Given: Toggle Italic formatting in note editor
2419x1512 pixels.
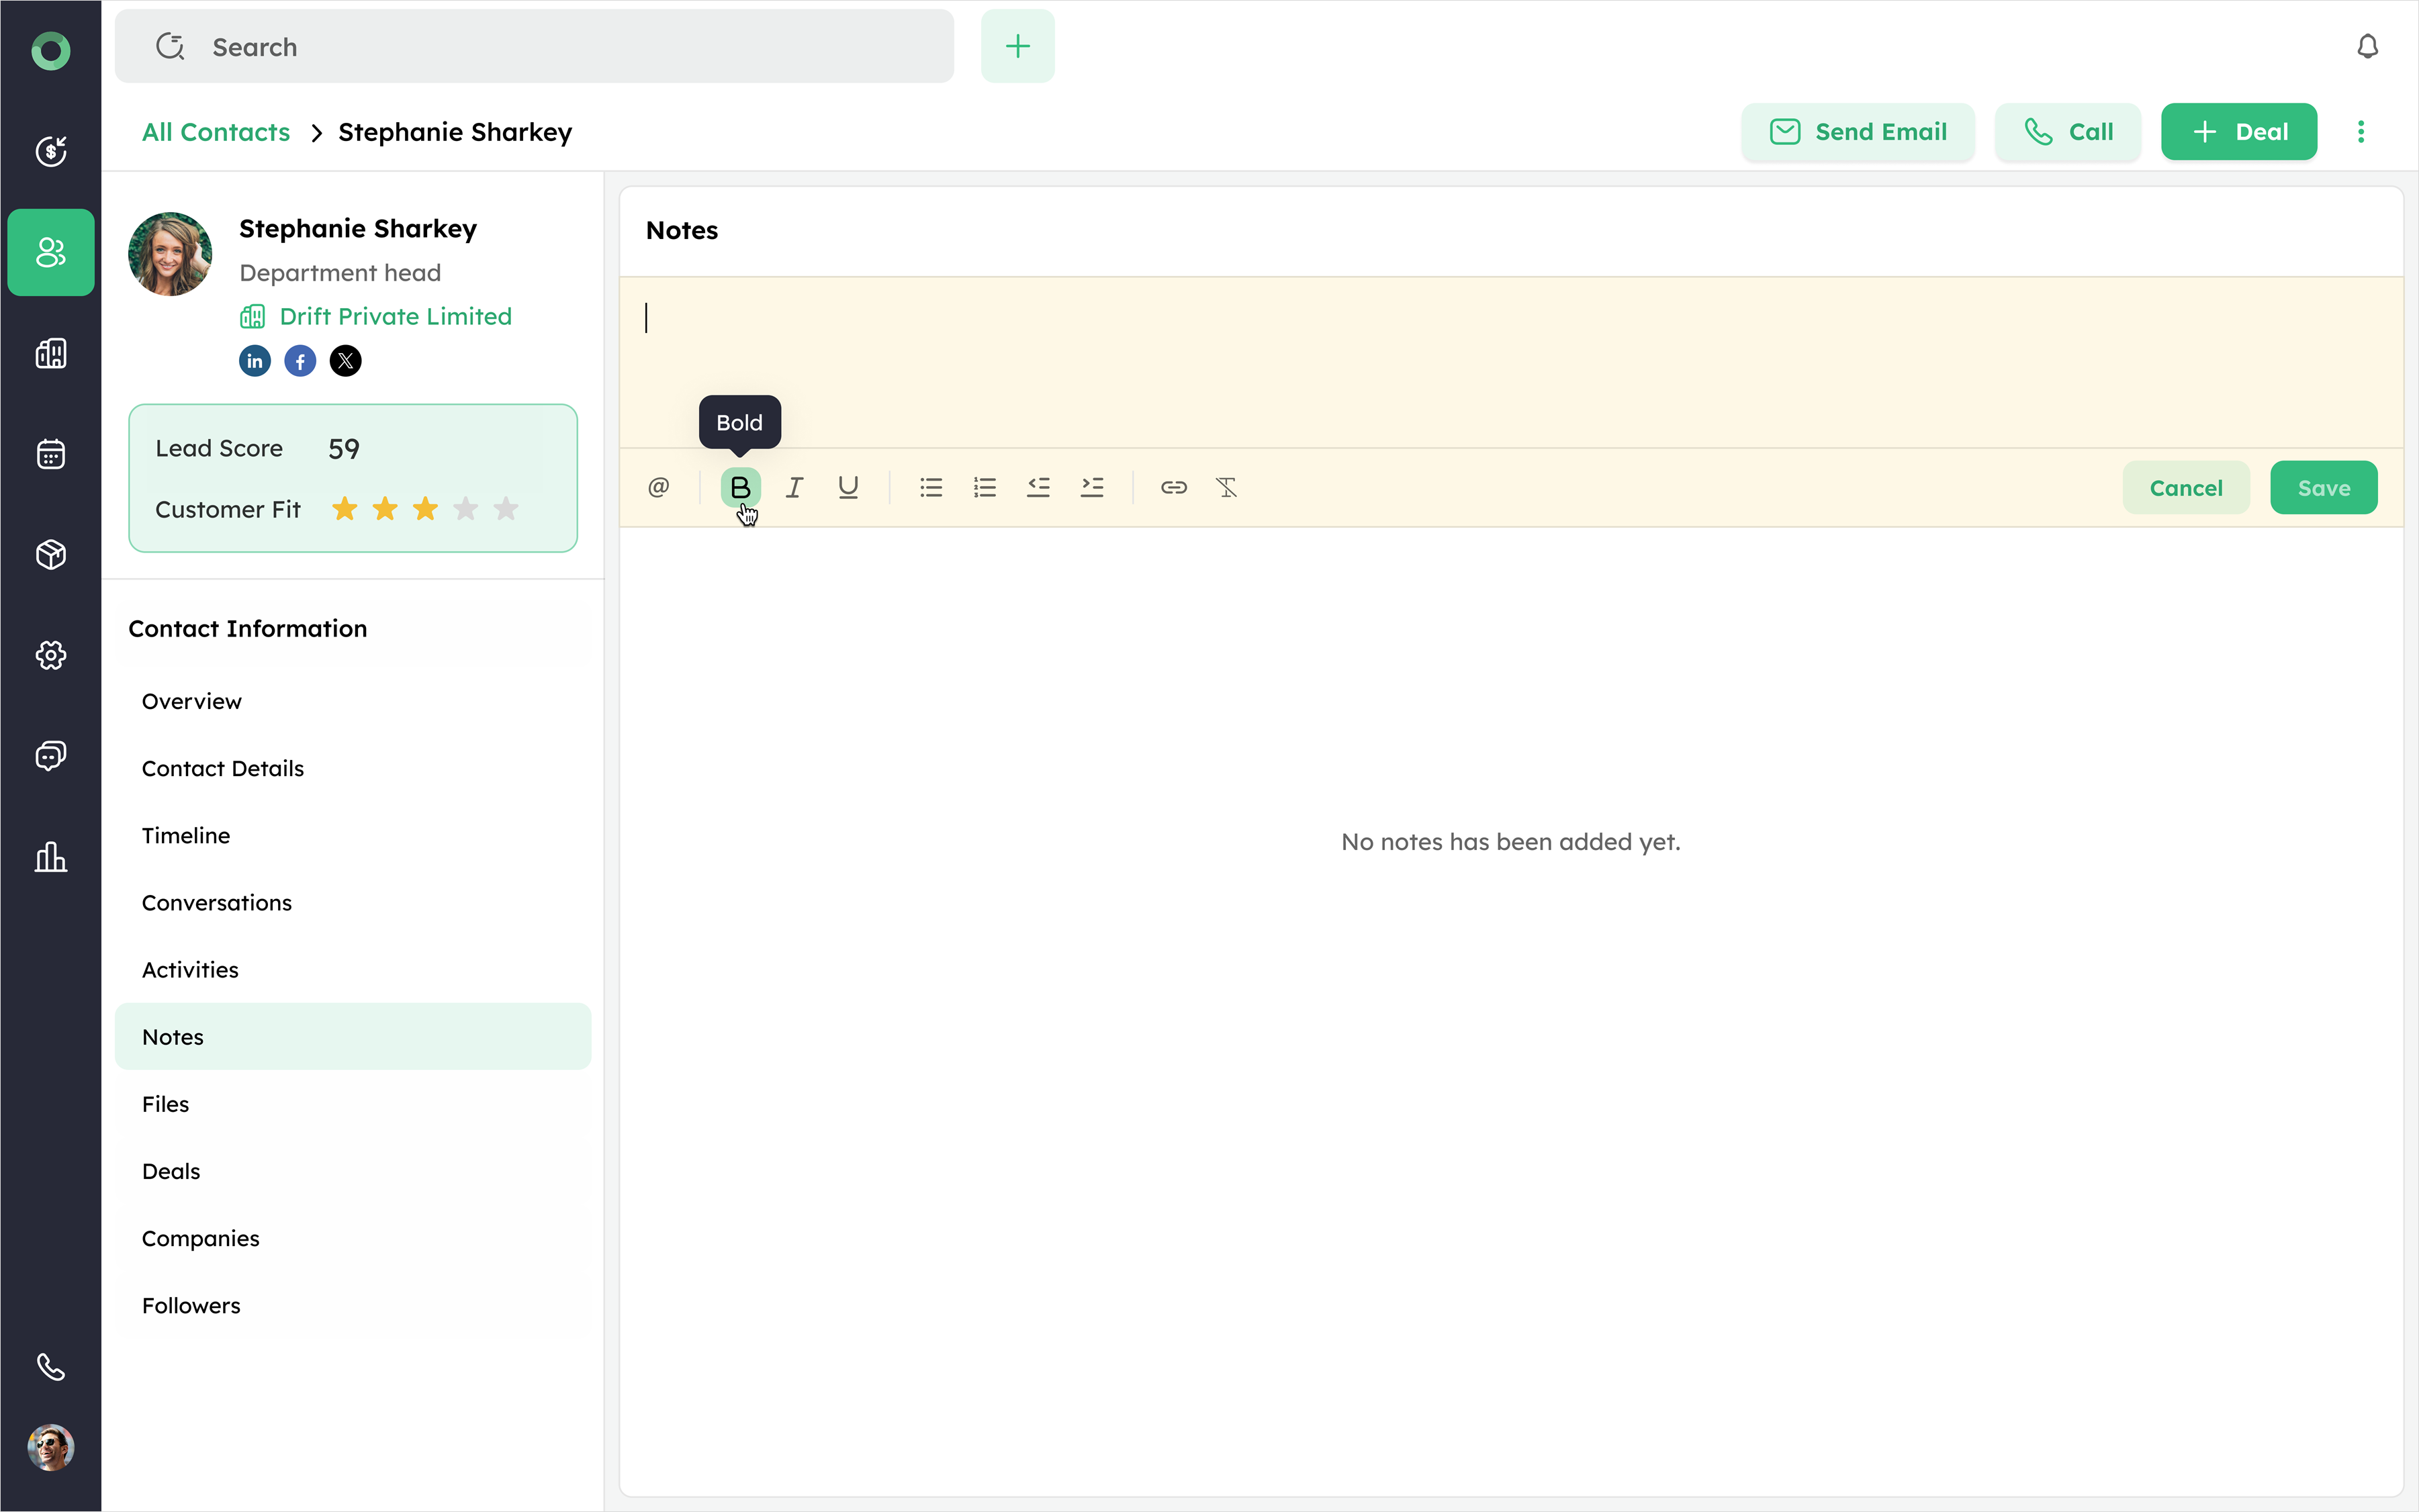Looking at the screenshot, I should click(x=794, y=487).
